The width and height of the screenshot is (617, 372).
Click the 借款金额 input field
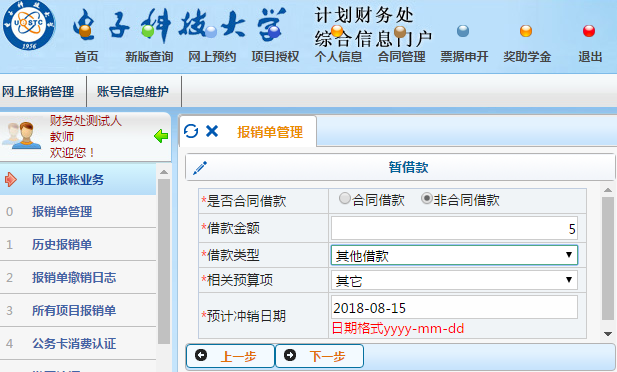point(454,228)
